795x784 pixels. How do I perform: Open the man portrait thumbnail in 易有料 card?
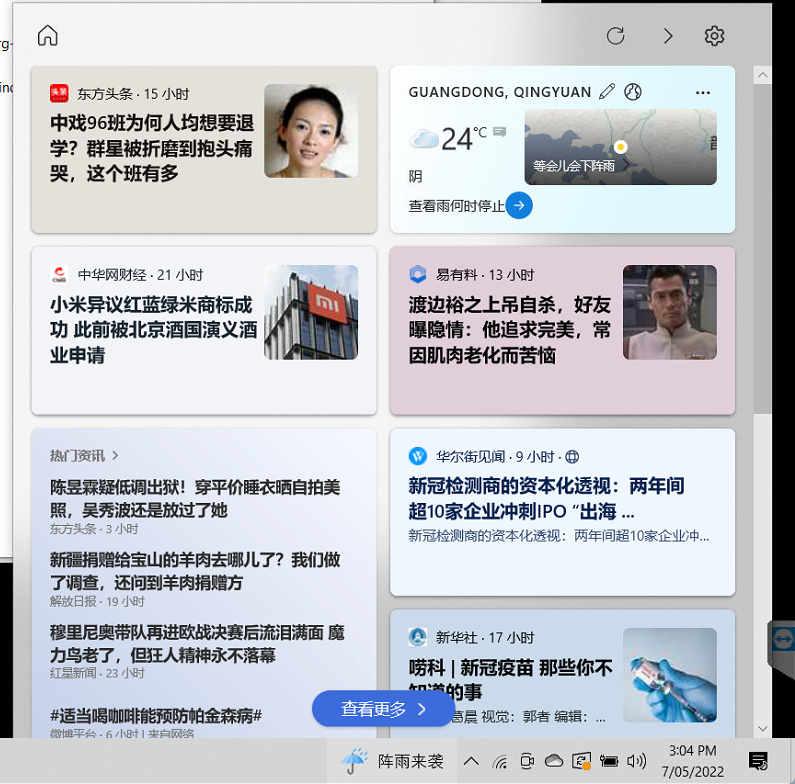pyautogui.click(x=670, y=312)
